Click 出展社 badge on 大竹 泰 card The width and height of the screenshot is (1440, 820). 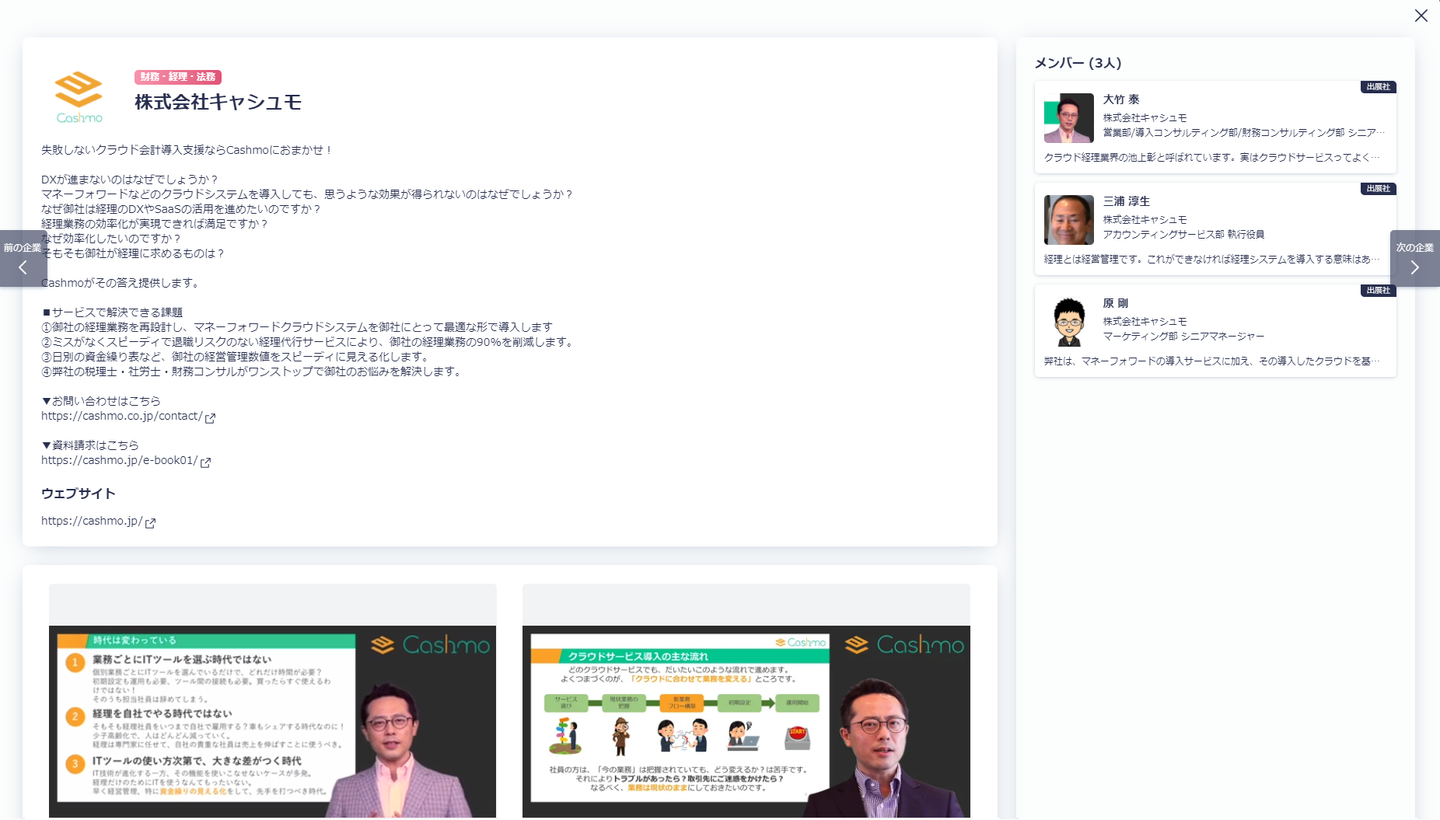click(x=1378, y=87)
